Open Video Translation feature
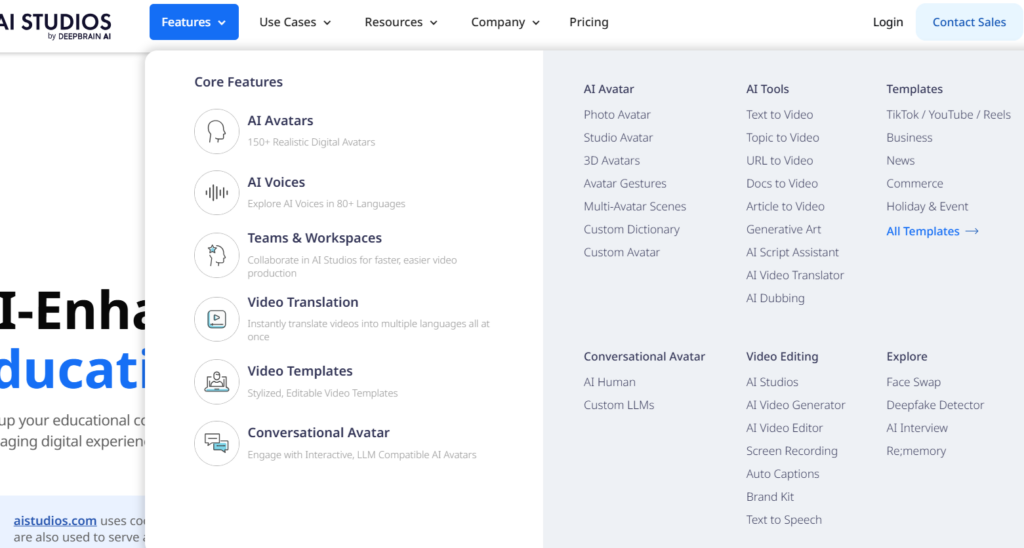 point(302,302)
